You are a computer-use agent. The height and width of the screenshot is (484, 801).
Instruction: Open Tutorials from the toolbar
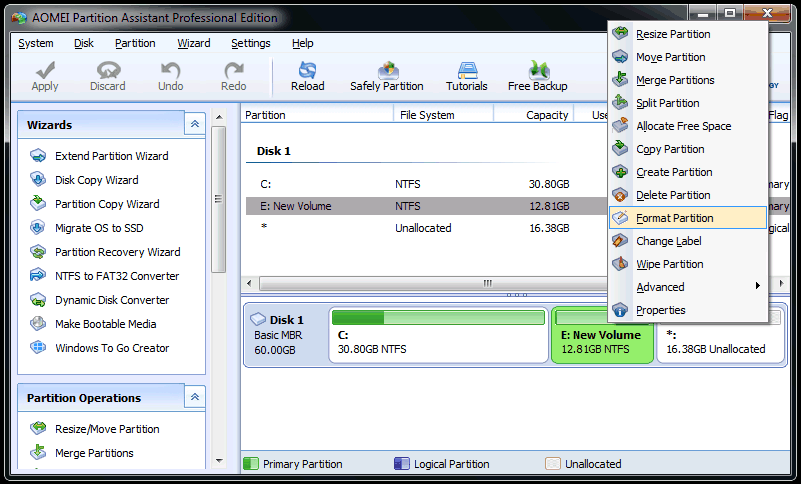[466, 77]
